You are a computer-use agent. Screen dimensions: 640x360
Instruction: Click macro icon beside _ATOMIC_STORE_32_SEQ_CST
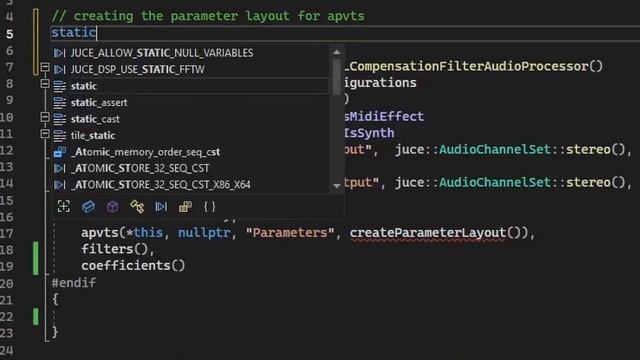click(60, 168)
